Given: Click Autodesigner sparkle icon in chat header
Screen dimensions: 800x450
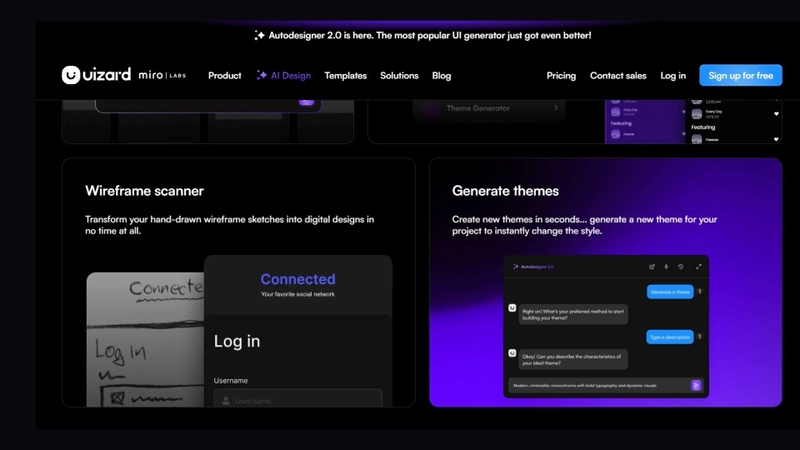Looking at the screenshot, I should coord(516,266).
